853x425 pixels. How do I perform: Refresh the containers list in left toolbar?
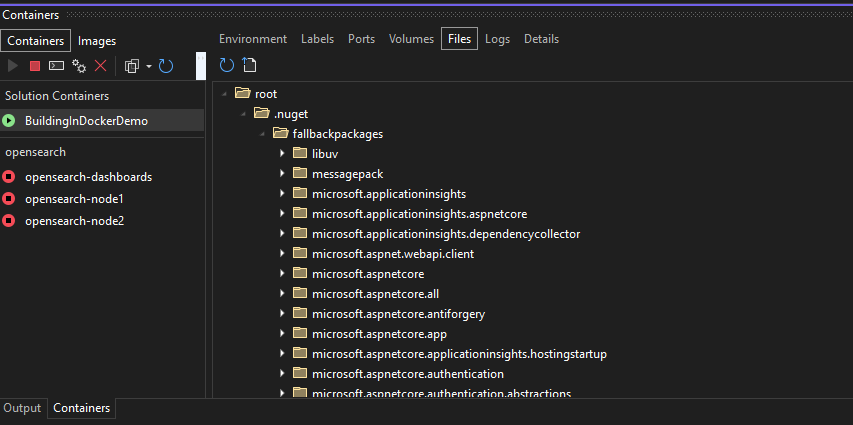(166, 66)
